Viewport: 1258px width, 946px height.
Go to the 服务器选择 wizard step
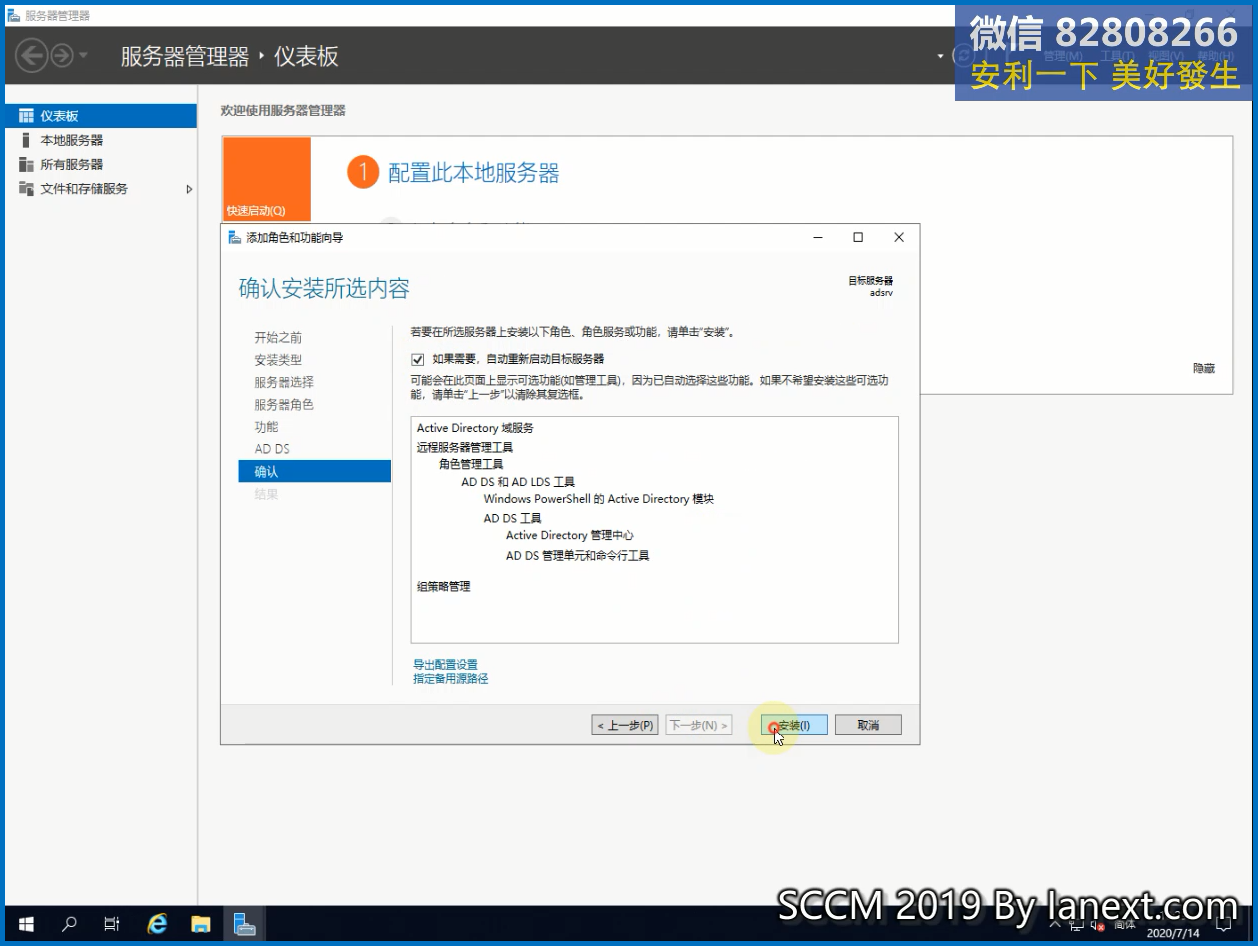(284, 382)
